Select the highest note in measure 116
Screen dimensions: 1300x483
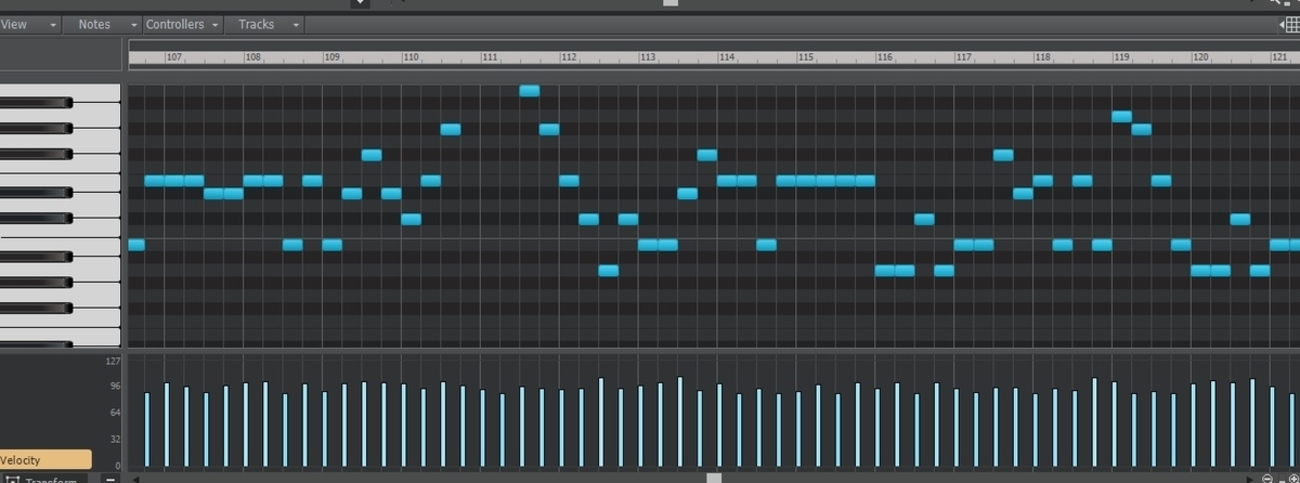pyautogui.click(x=924, y=219)
